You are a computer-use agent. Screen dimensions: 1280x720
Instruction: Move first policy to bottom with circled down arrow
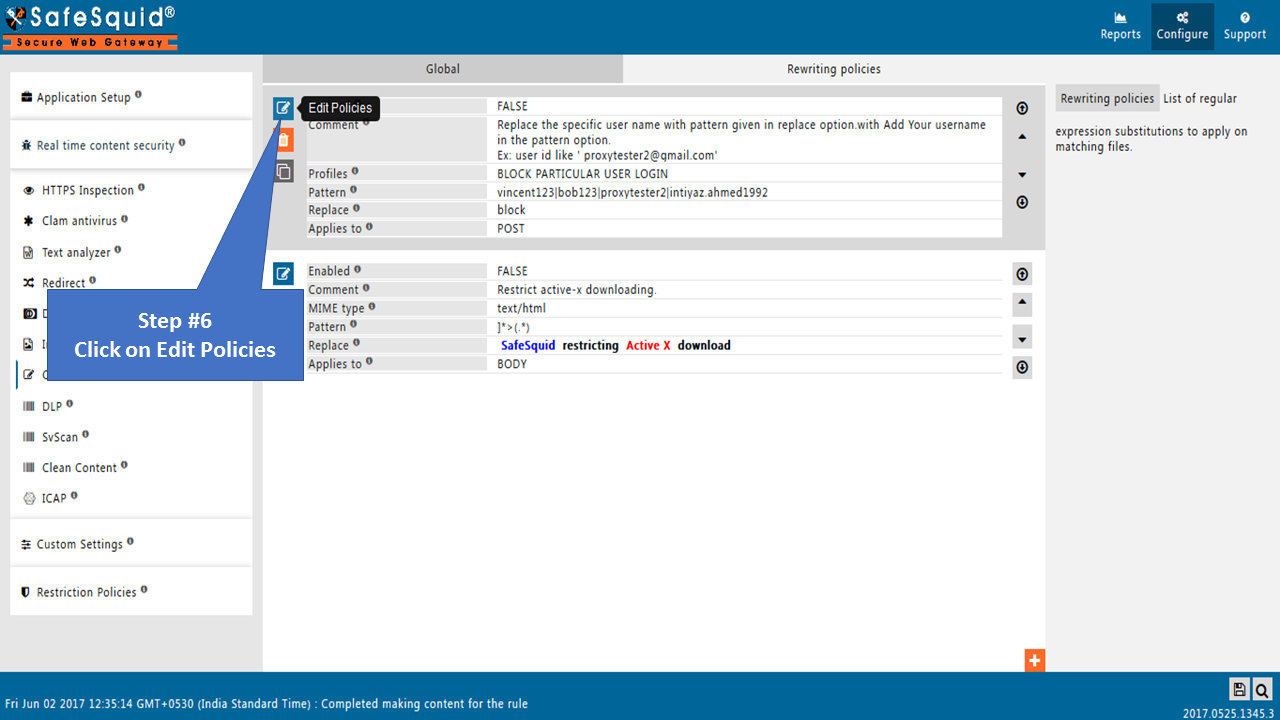pos(1022,202)
